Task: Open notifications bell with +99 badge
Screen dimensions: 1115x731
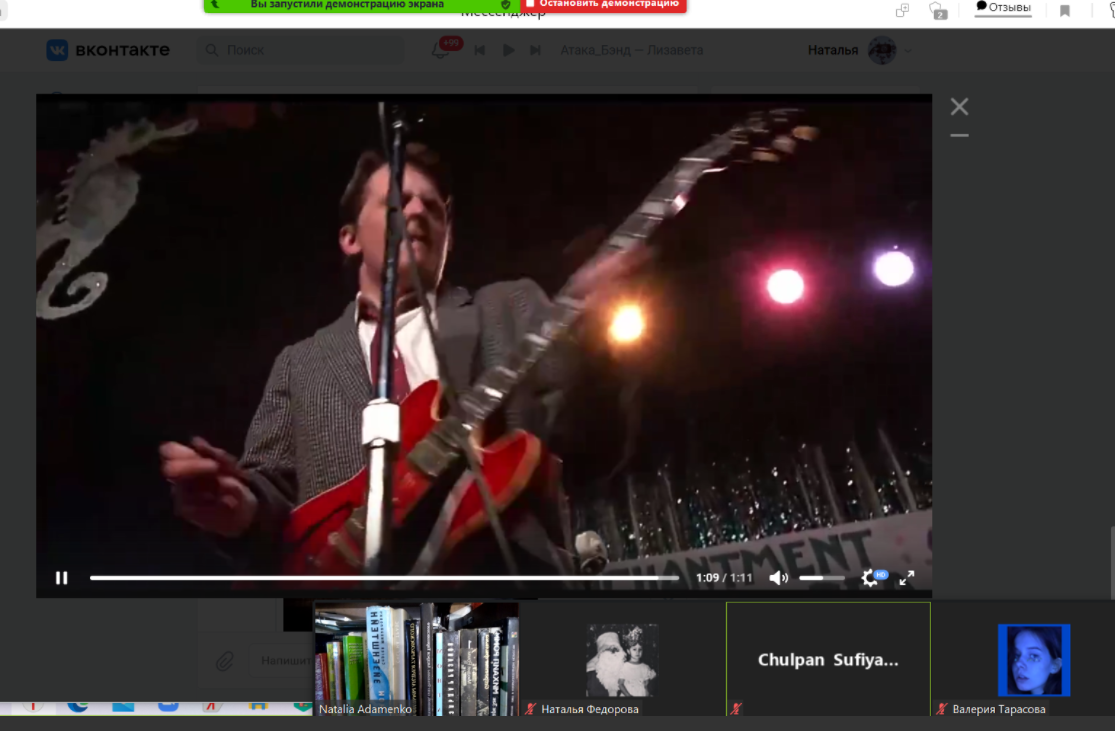Action: pyautogui.click(x=441, y=50)
